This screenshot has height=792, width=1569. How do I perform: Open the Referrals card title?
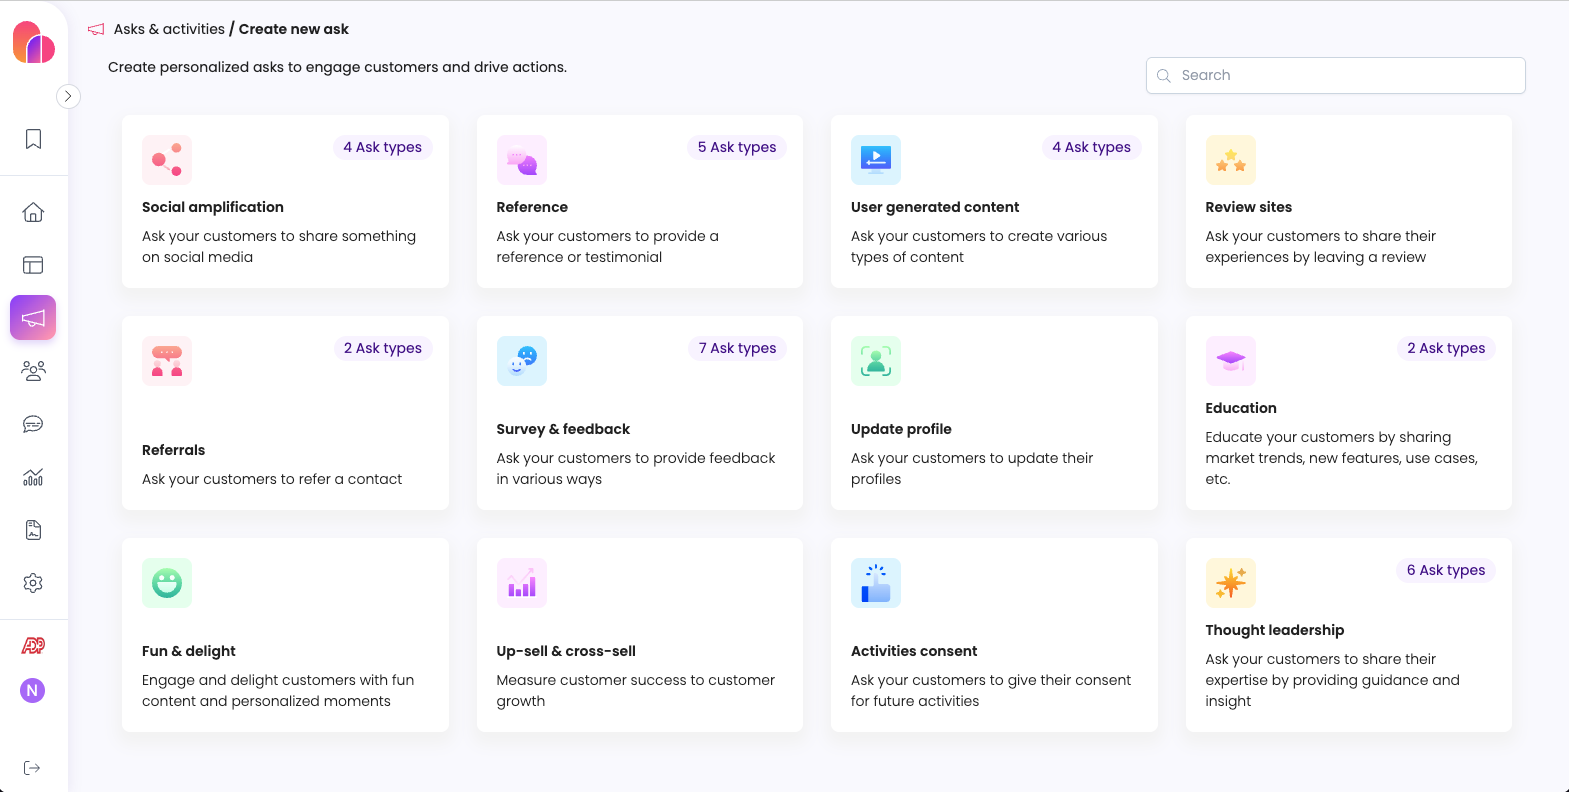click(174, 450)
